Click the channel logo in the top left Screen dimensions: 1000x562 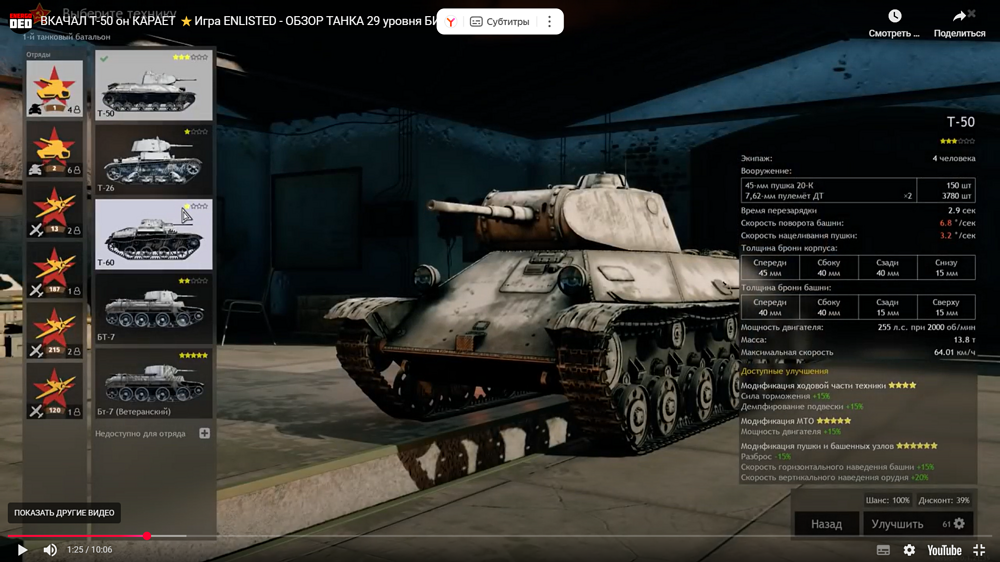coord(20,20)
